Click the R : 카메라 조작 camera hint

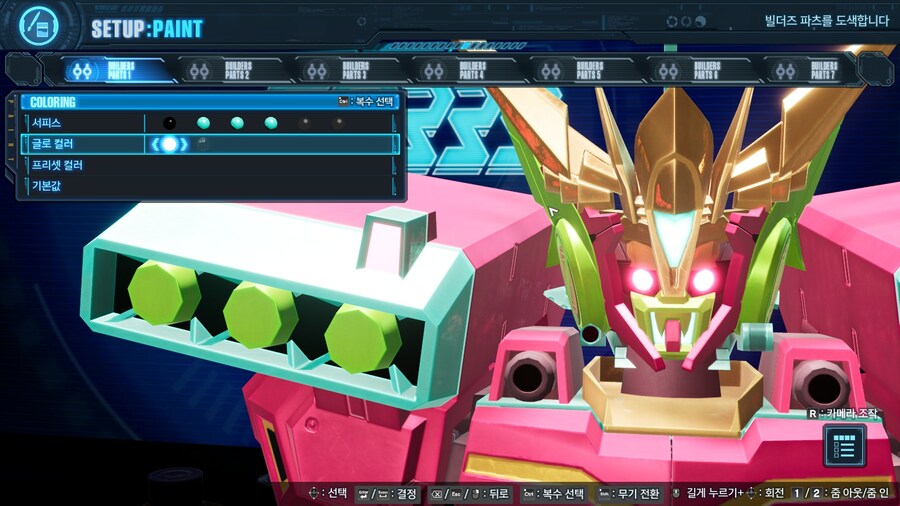coord(843,414)
